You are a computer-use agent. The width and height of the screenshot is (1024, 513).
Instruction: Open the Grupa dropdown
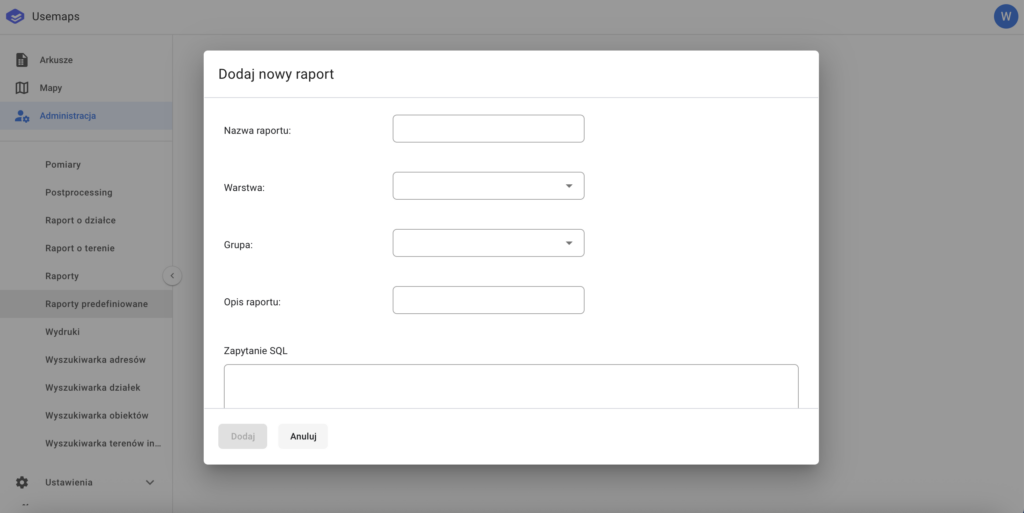click(488, 243)
